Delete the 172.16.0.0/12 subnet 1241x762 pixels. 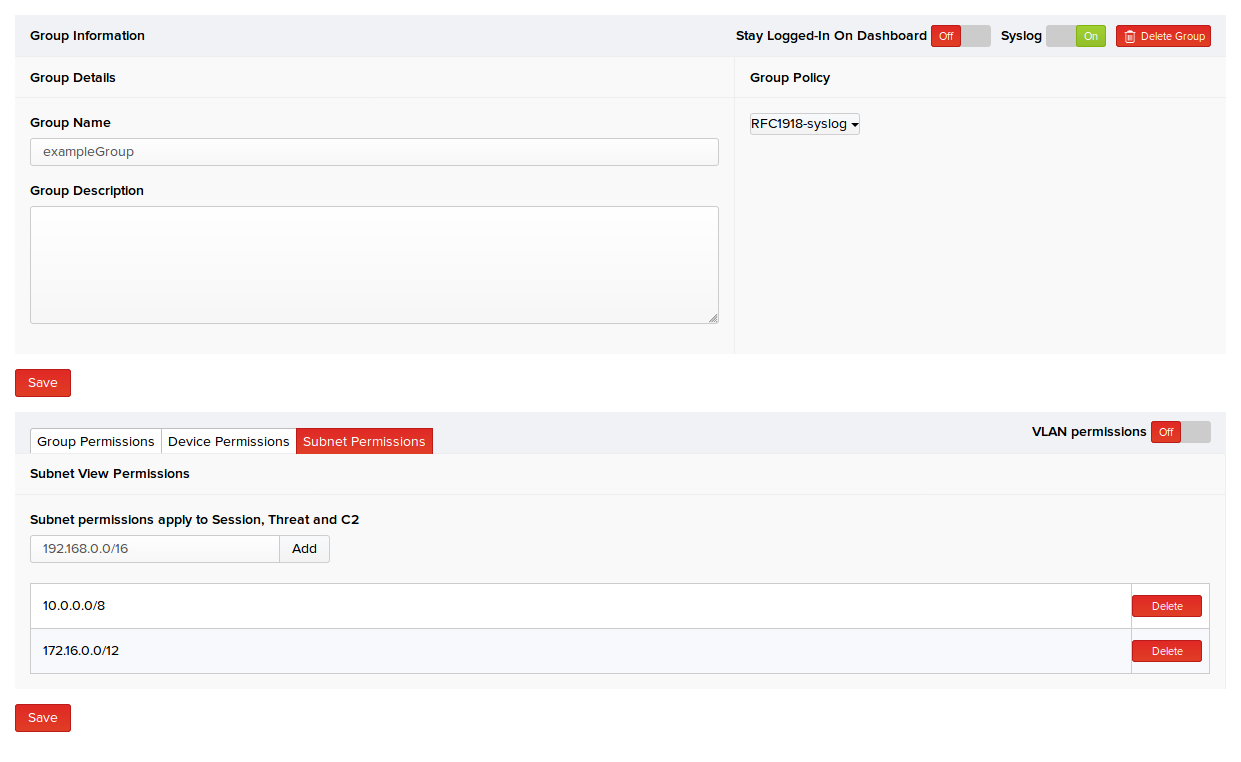[1167, 651]
